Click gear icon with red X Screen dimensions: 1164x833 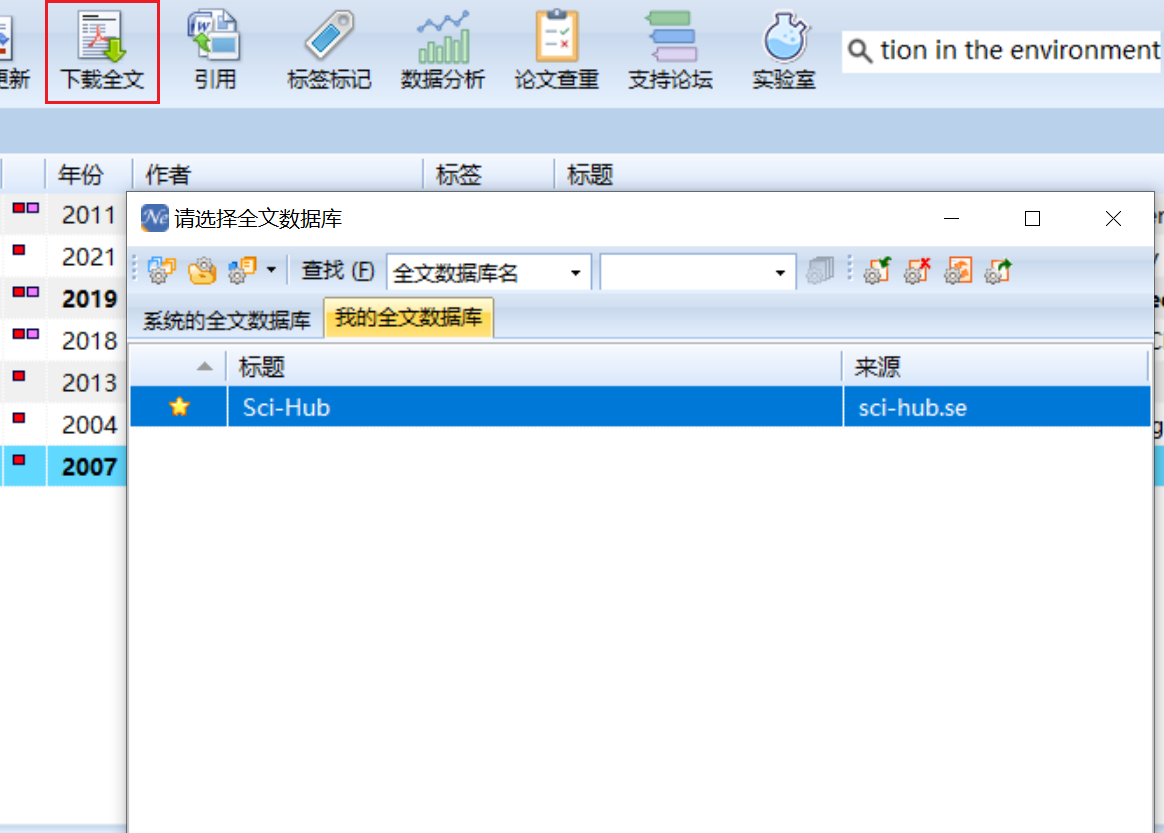pyautogui.click(x=917, y=271)
